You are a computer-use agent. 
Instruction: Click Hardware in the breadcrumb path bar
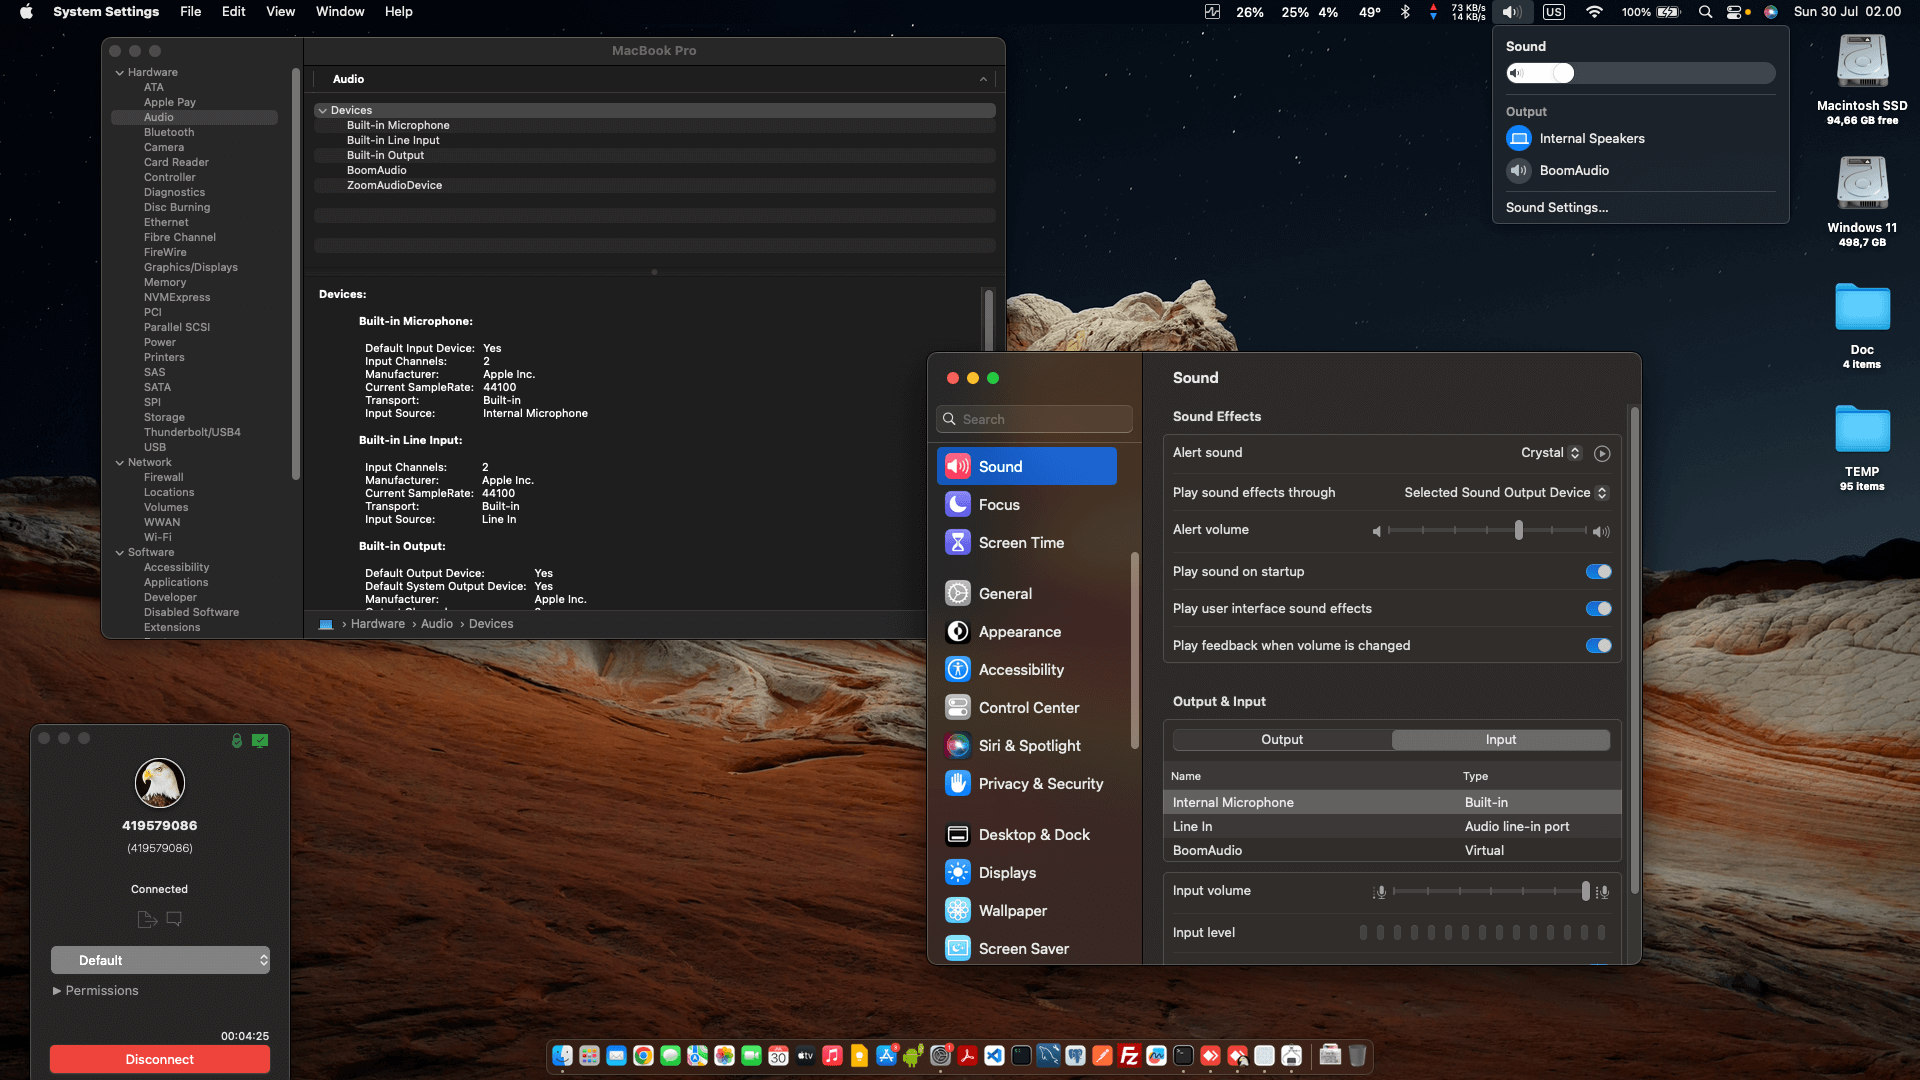(378, 624)
